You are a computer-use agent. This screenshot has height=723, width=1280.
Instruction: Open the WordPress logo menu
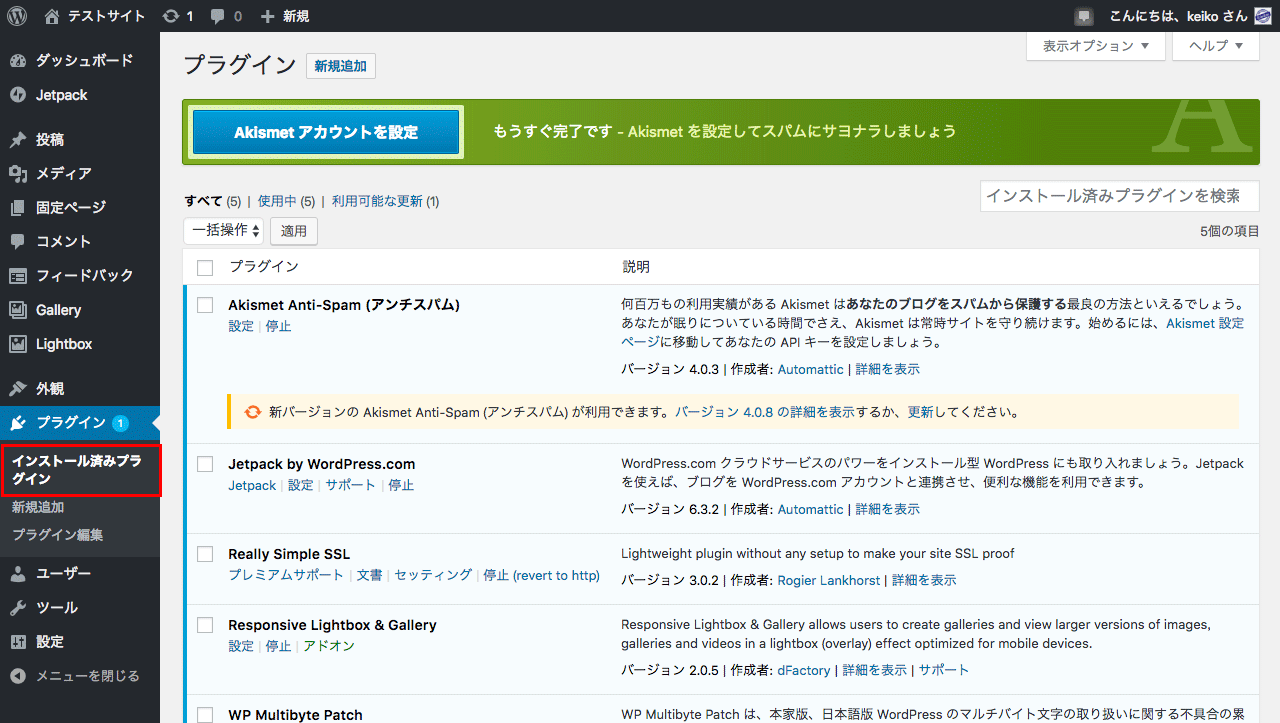pos(16,16)
